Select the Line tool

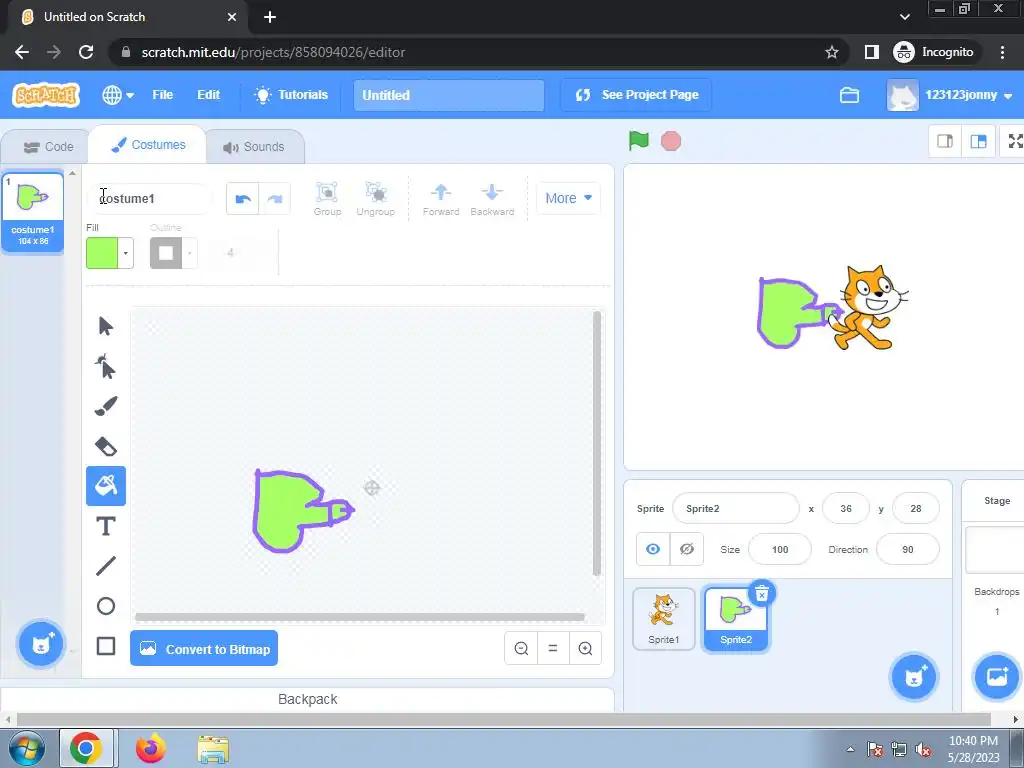(x=106, y=566)
